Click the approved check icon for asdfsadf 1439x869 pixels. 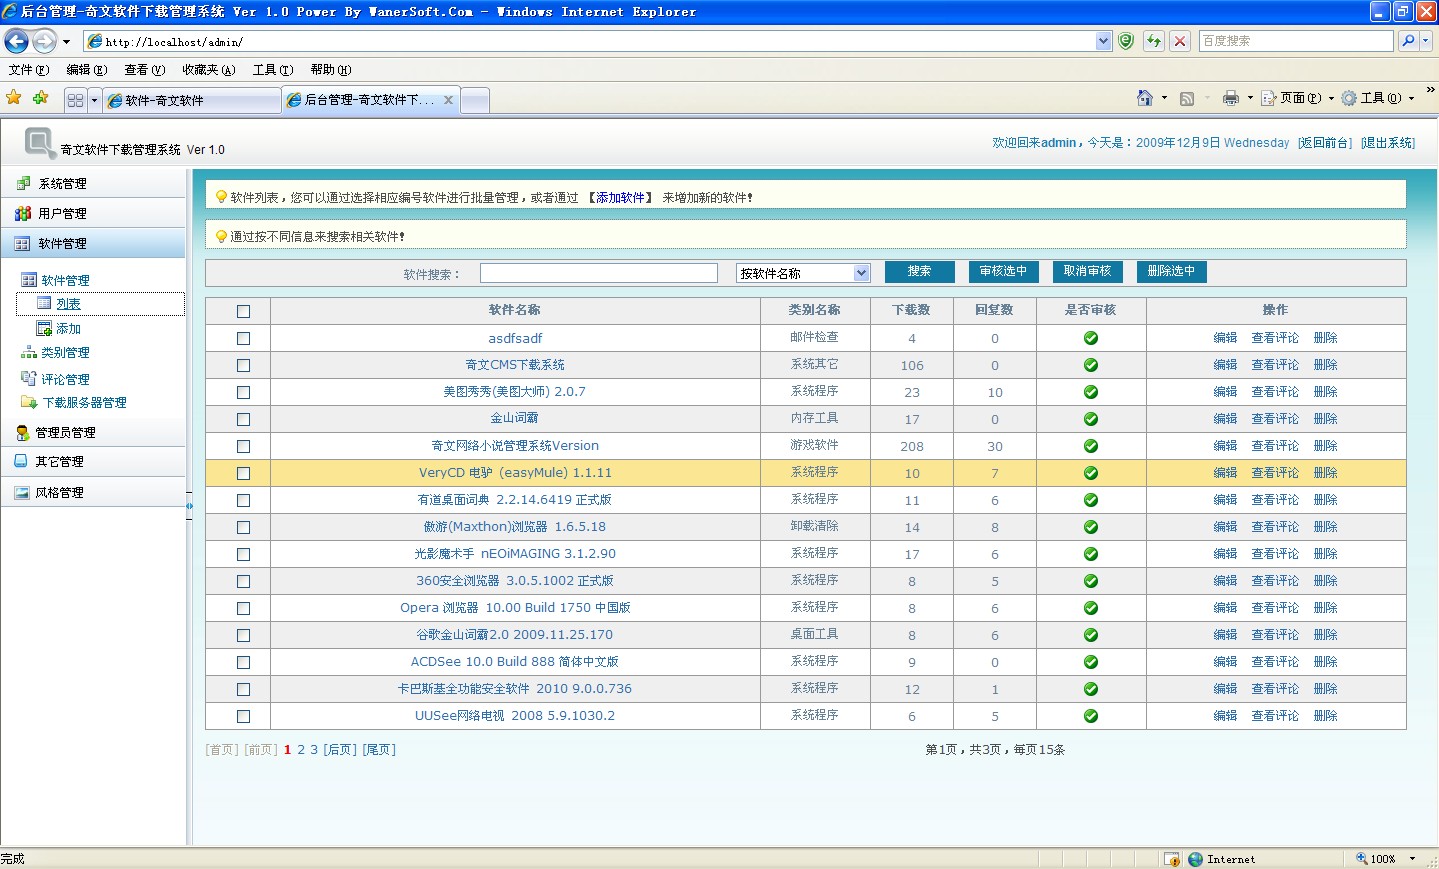click(1091, 338)
